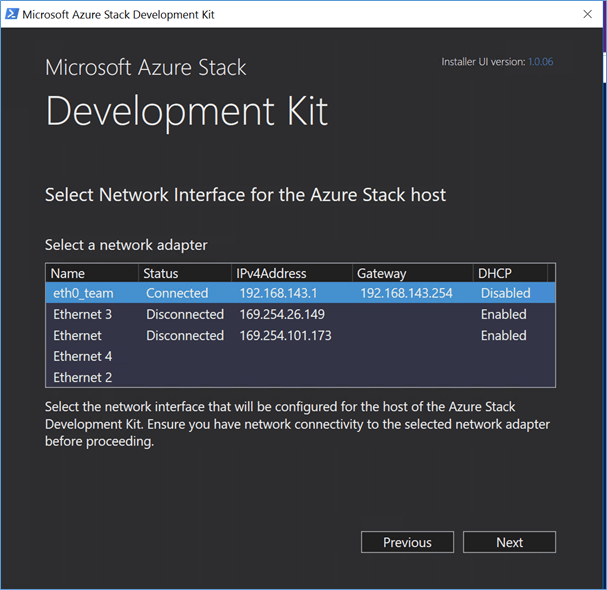Screen dimensions: 607x590
Task: Click the Connected status cell
Action: click(177, 293)
